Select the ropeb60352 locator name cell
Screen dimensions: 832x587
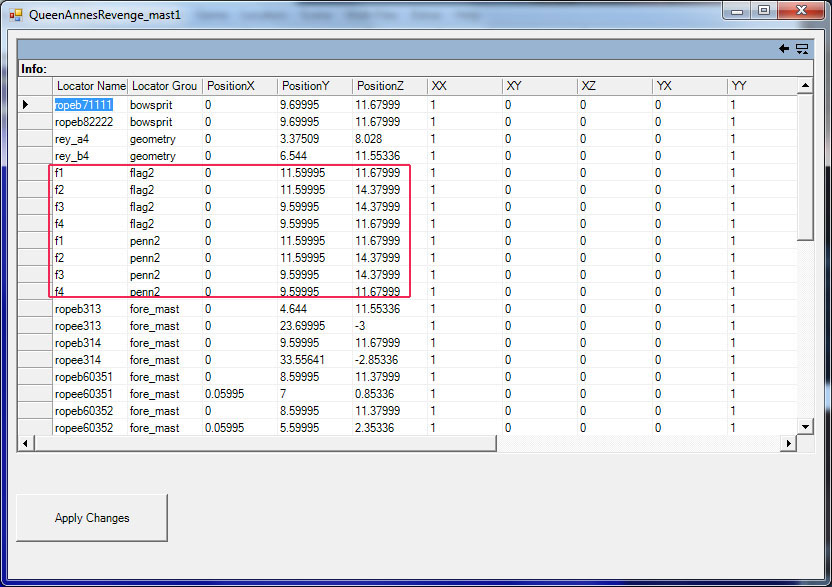(90, 410)
